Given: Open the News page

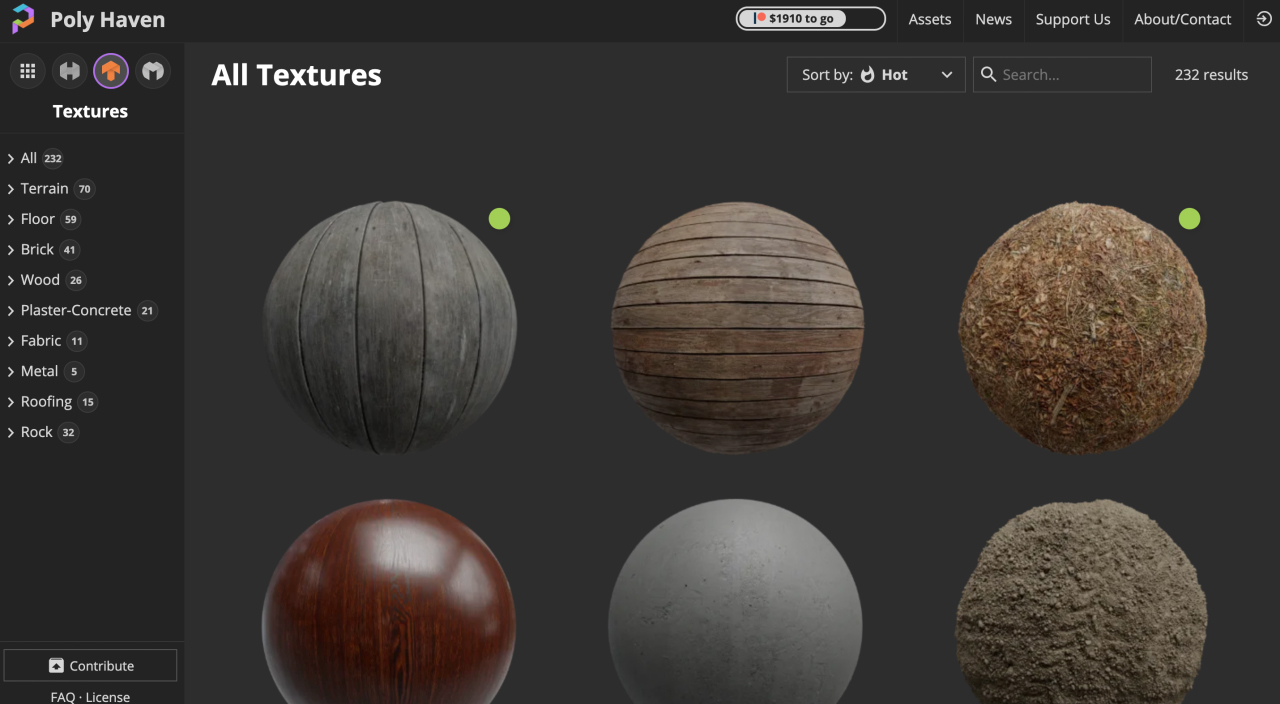Looking at the screenshot, I should click(994, 19).
